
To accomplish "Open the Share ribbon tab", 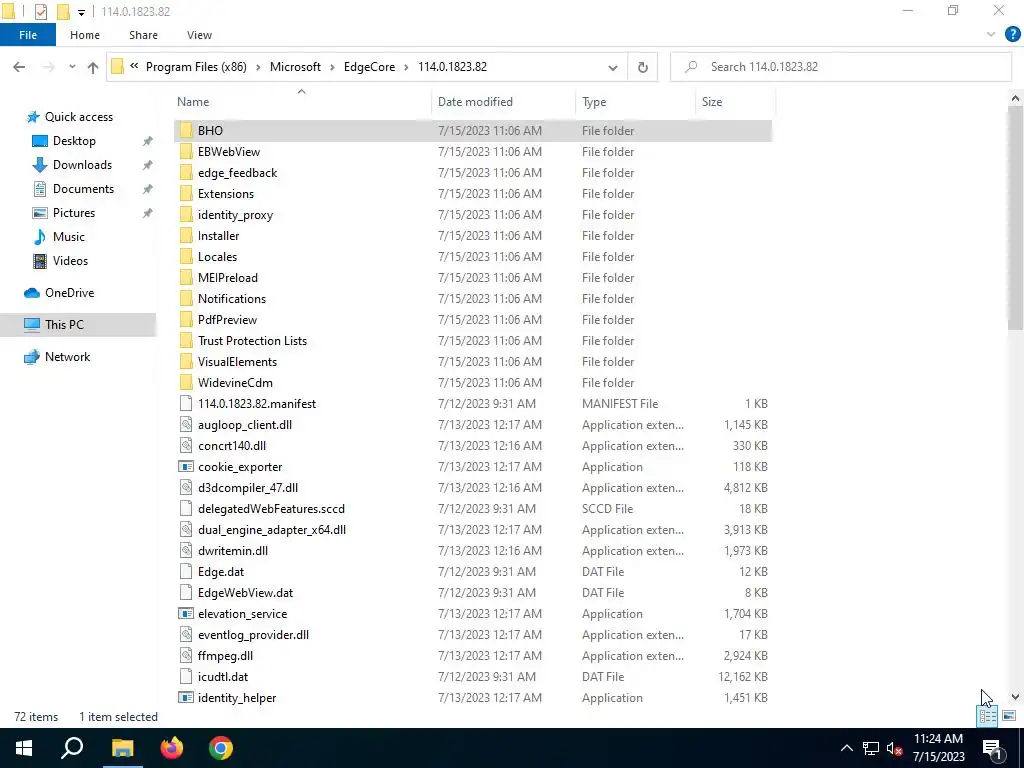I will pos(143,35).
